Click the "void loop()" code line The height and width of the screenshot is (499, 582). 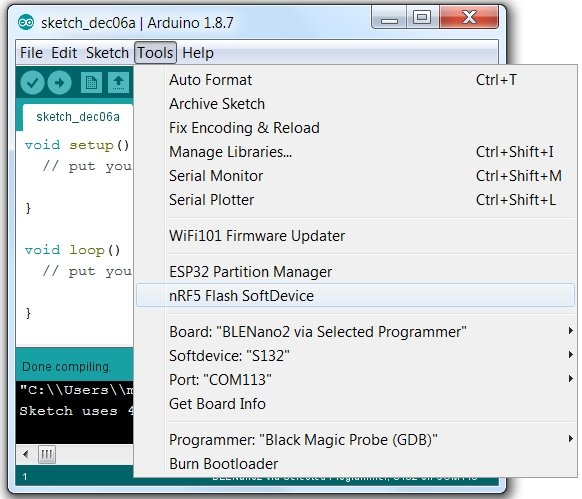point(73,250)
